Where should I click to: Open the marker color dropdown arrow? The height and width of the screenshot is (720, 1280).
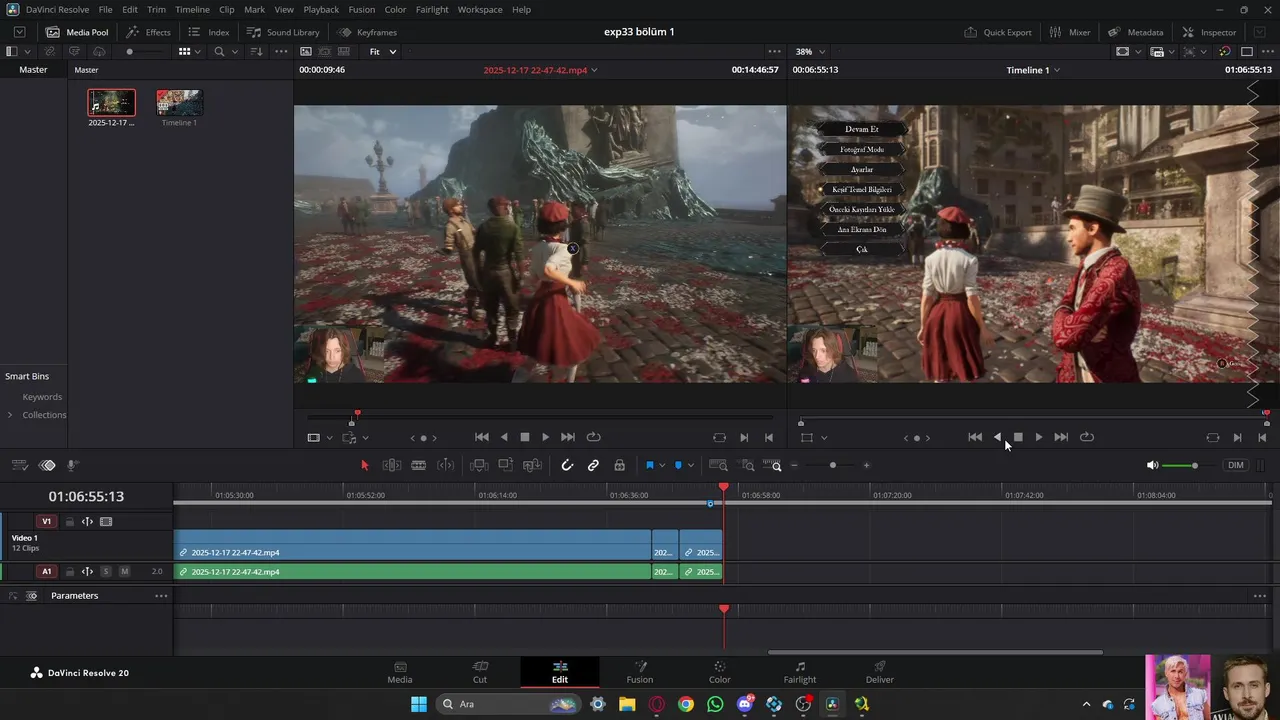pyautogui.click(x=691, y=465)
